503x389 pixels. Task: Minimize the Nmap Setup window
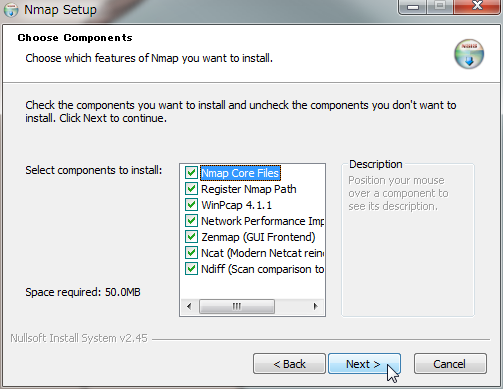coord(413,7)
